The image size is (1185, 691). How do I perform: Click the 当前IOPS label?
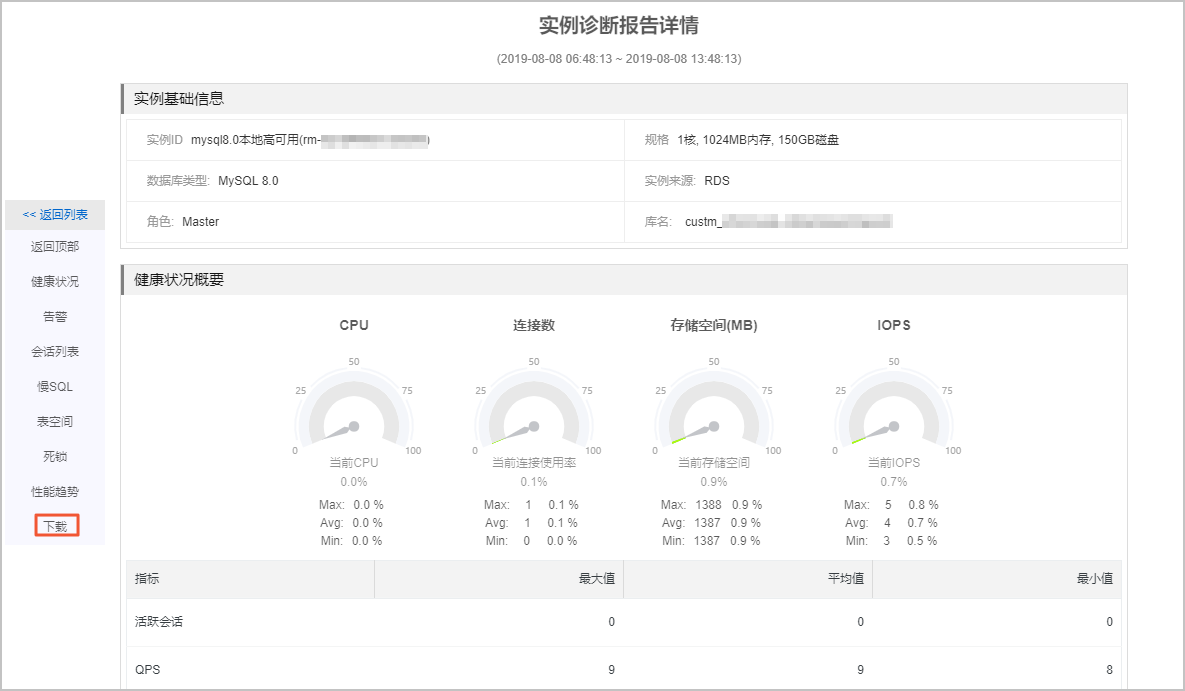893,463
